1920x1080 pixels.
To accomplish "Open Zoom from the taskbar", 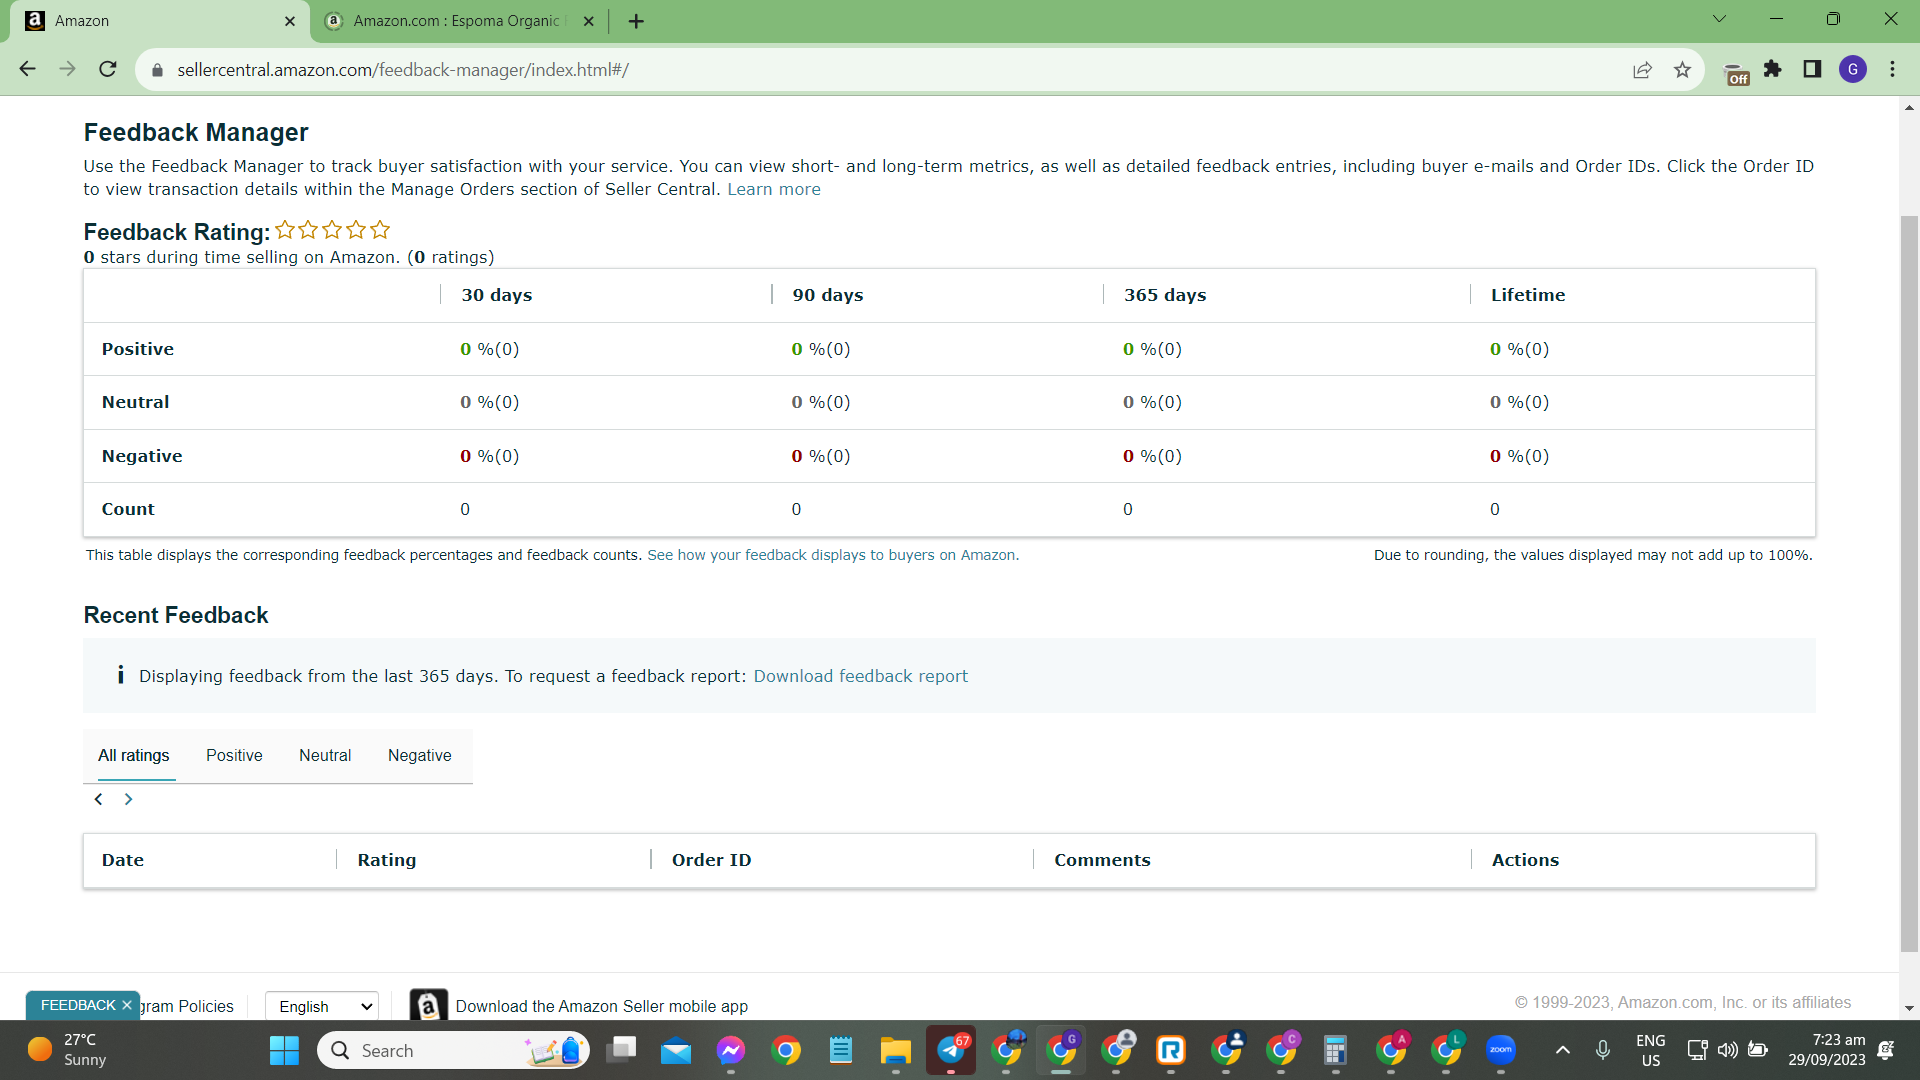I will tap(1500, 1050).
